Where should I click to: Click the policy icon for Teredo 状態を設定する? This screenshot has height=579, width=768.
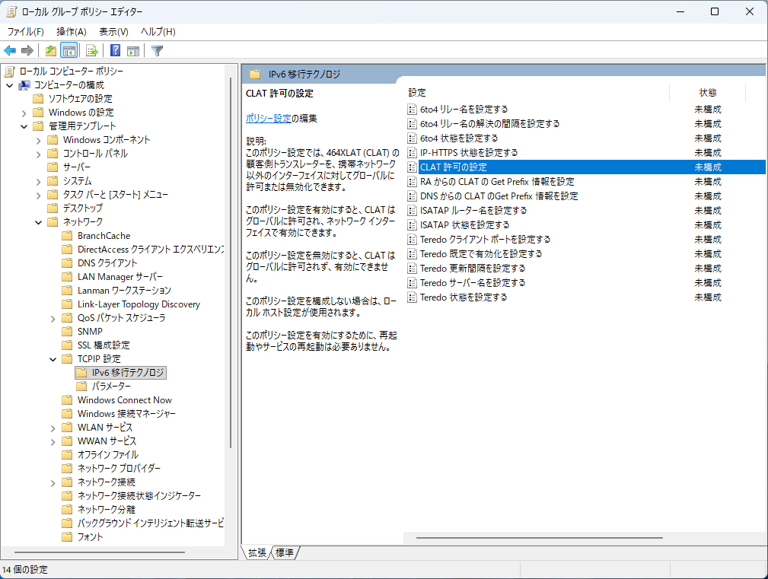[x=412, y=297]
